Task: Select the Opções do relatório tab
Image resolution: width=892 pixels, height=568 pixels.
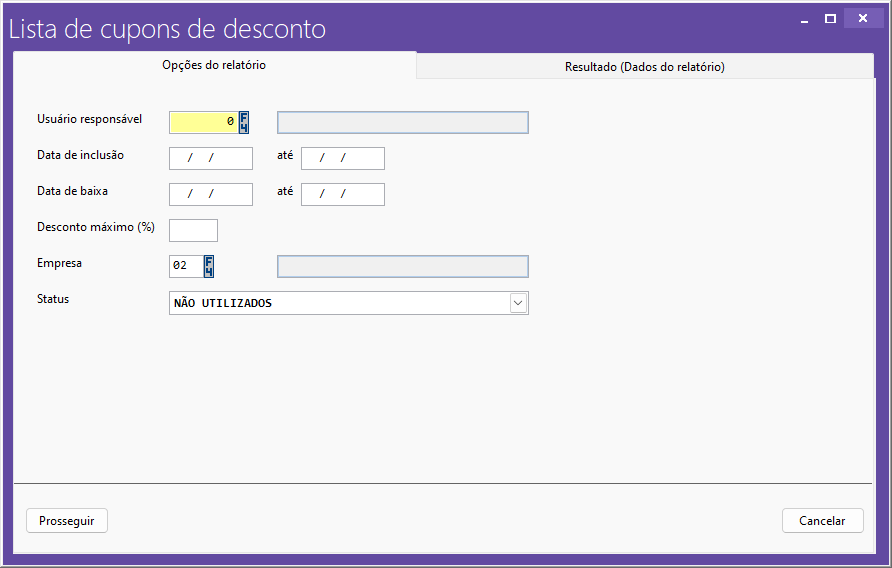Action: tap(214, 65)
